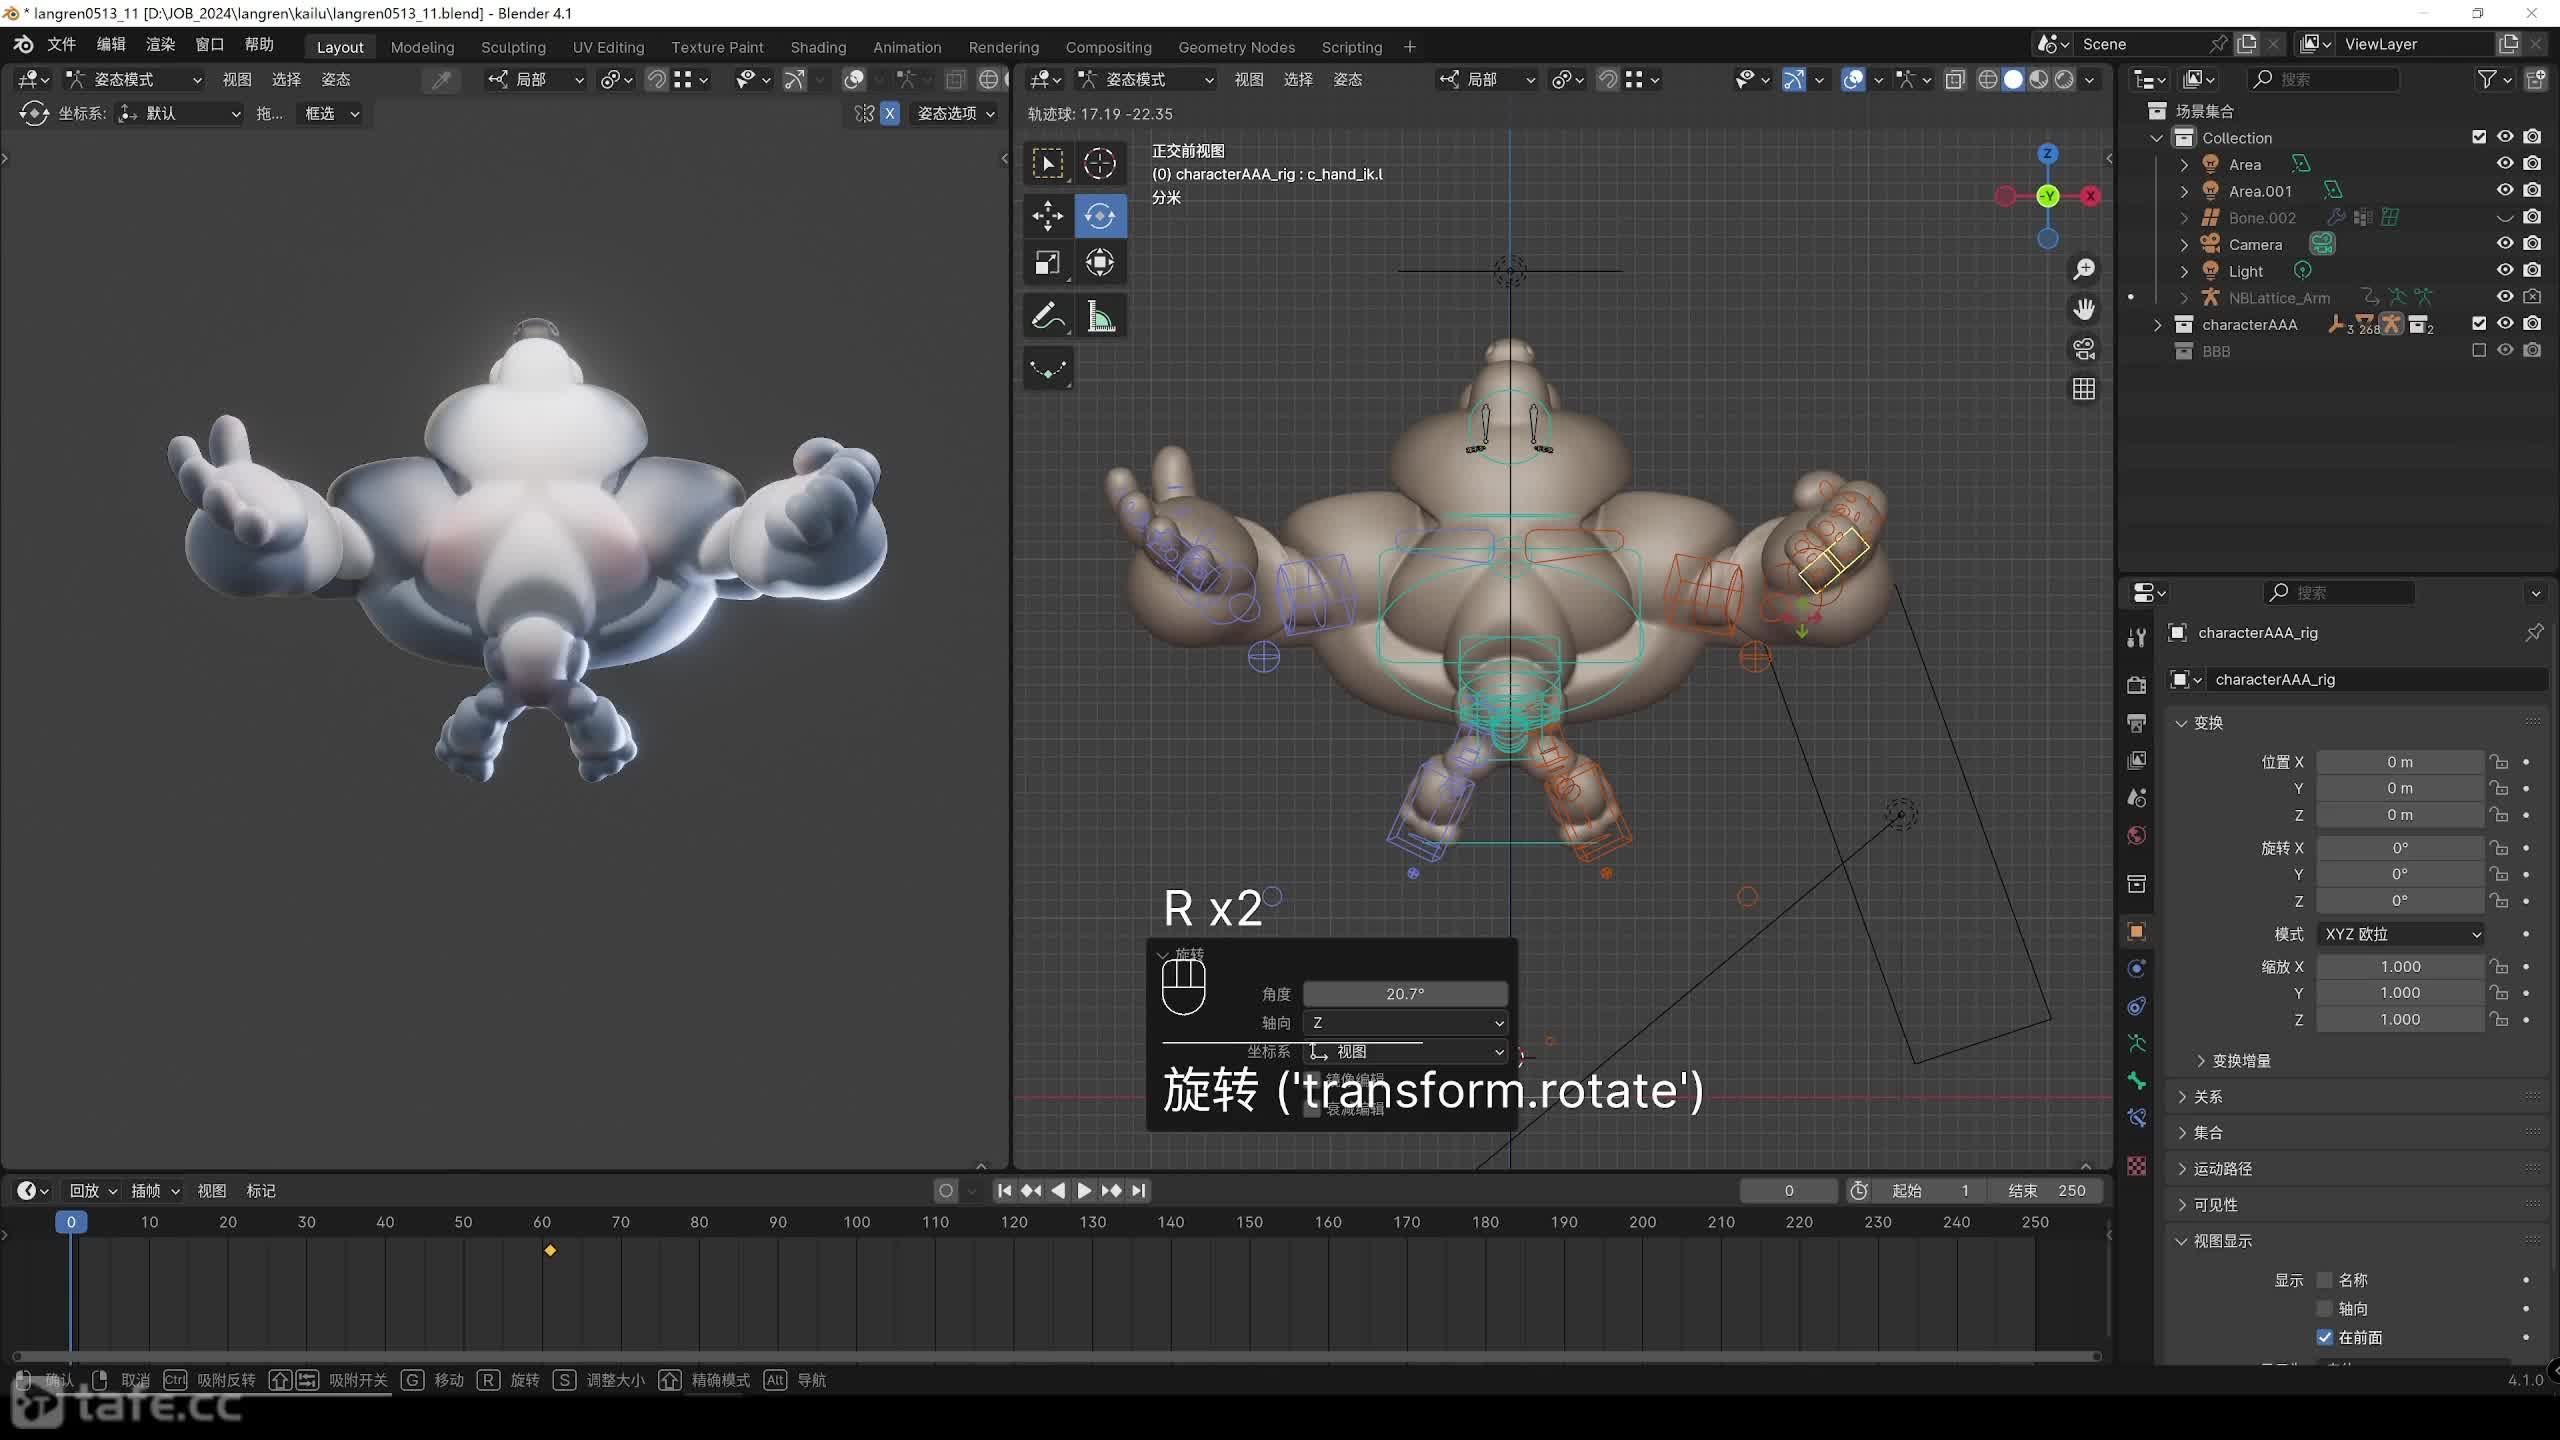Image resolution: width=2560 pixels, height=1440 pixels.
Task: Open Pose Mode dropdown in right viewport
Action: tap(1146, 80)
